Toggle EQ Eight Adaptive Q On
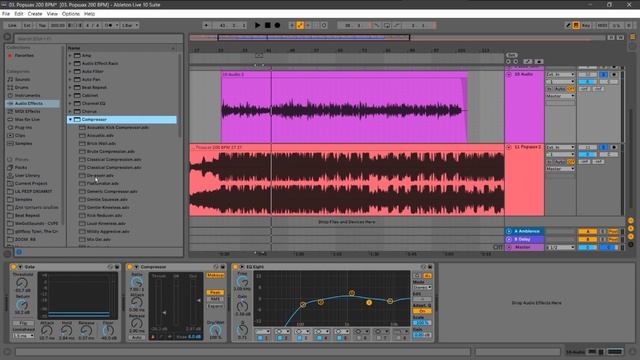This screenshot has height=360, width=640. pos(422,311)
